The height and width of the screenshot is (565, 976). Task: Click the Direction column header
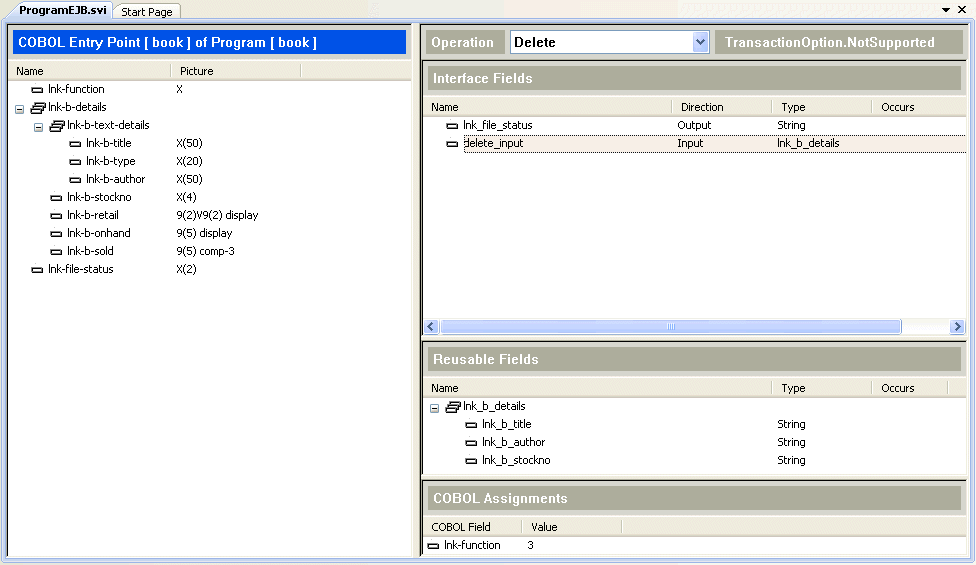click(702, 107)
